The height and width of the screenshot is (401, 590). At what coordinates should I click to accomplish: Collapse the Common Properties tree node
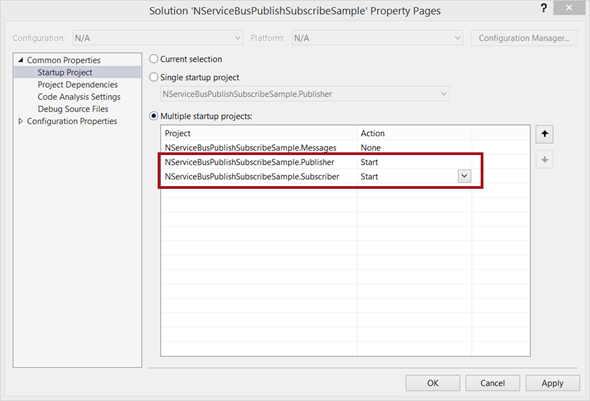point(21,60)
